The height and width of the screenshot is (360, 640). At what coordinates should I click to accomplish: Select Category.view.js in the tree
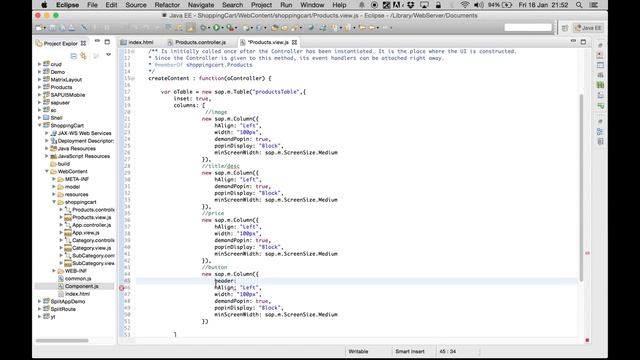91,248
